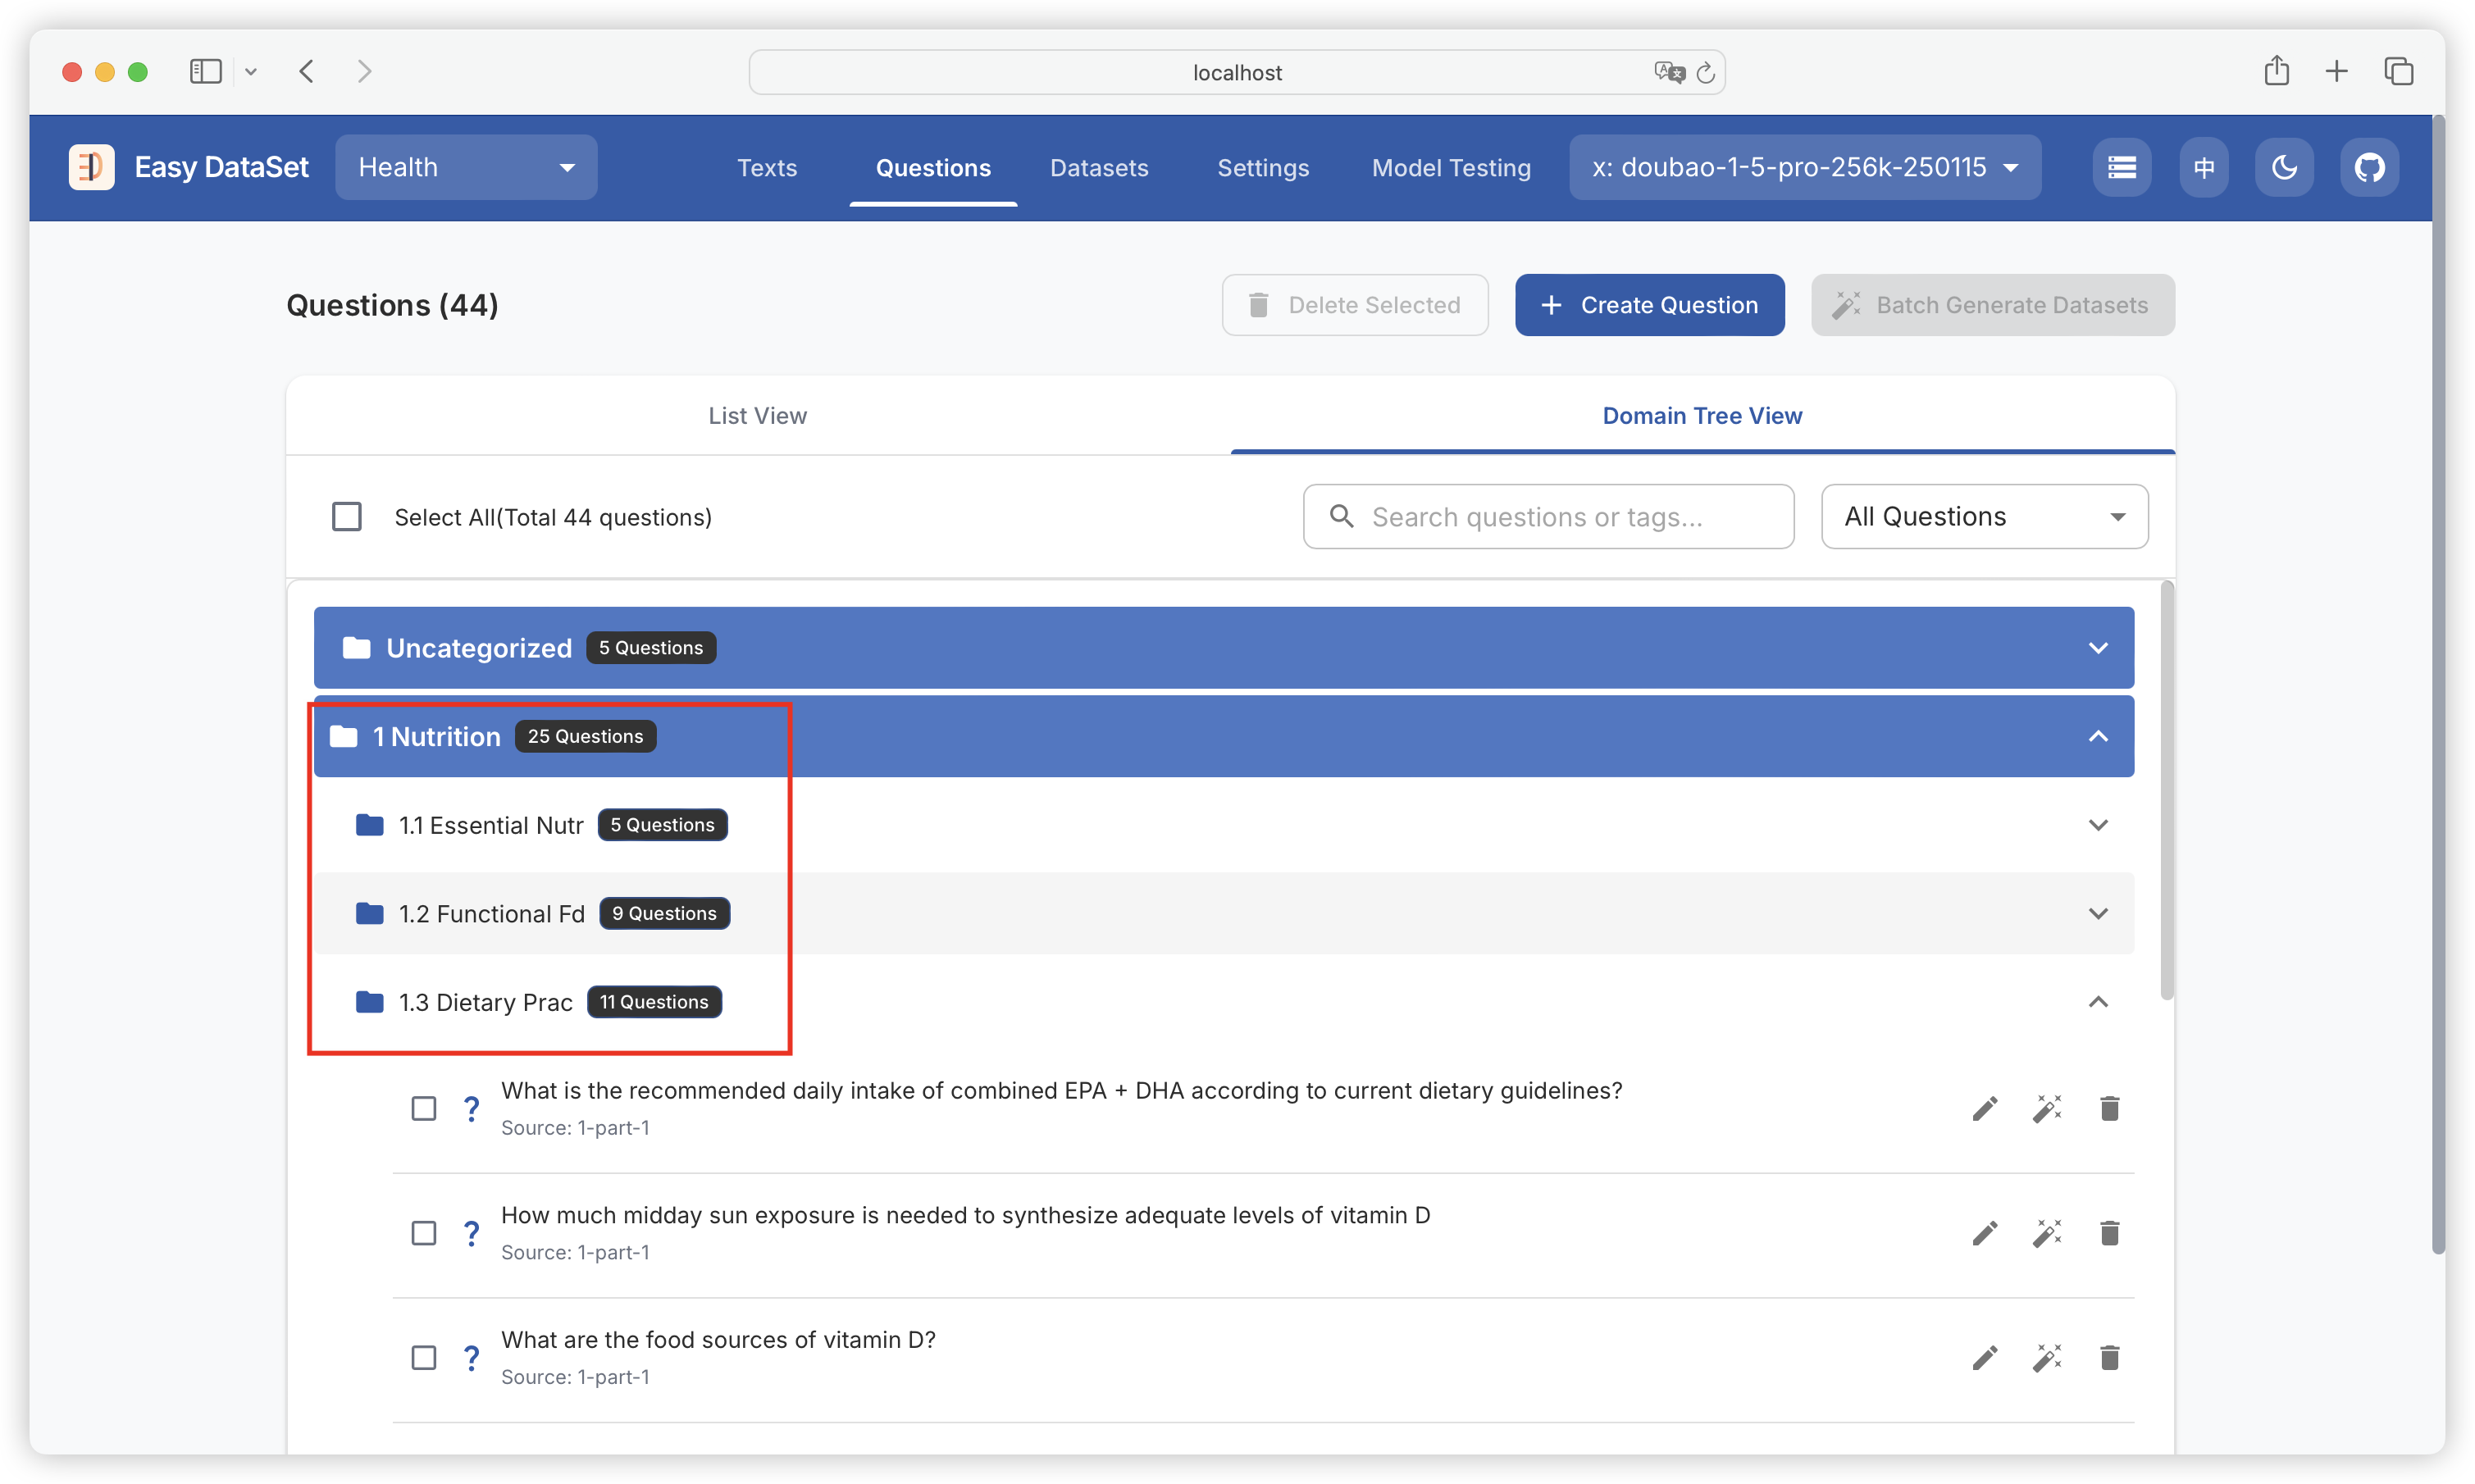Toggle dark mode moon icon
2475x1484 pixels.
[2284, 167]
